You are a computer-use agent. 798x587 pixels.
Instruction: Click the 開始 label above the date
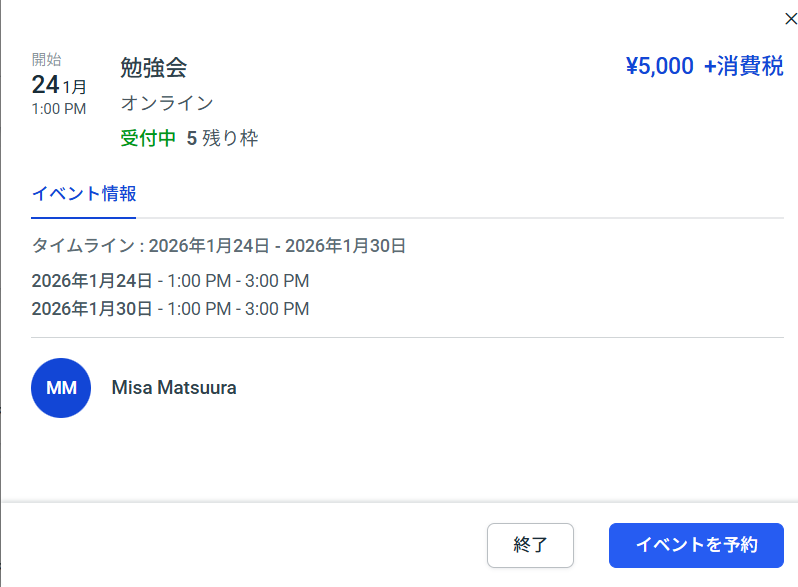coord(46,60)
